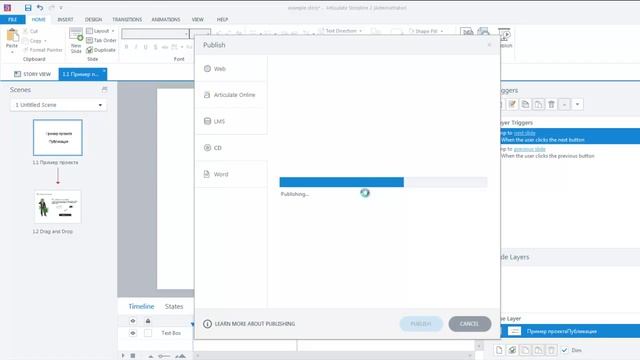
Task: Click the New Layer icon in Slide Layers
Action: click(x=499, y=350)
